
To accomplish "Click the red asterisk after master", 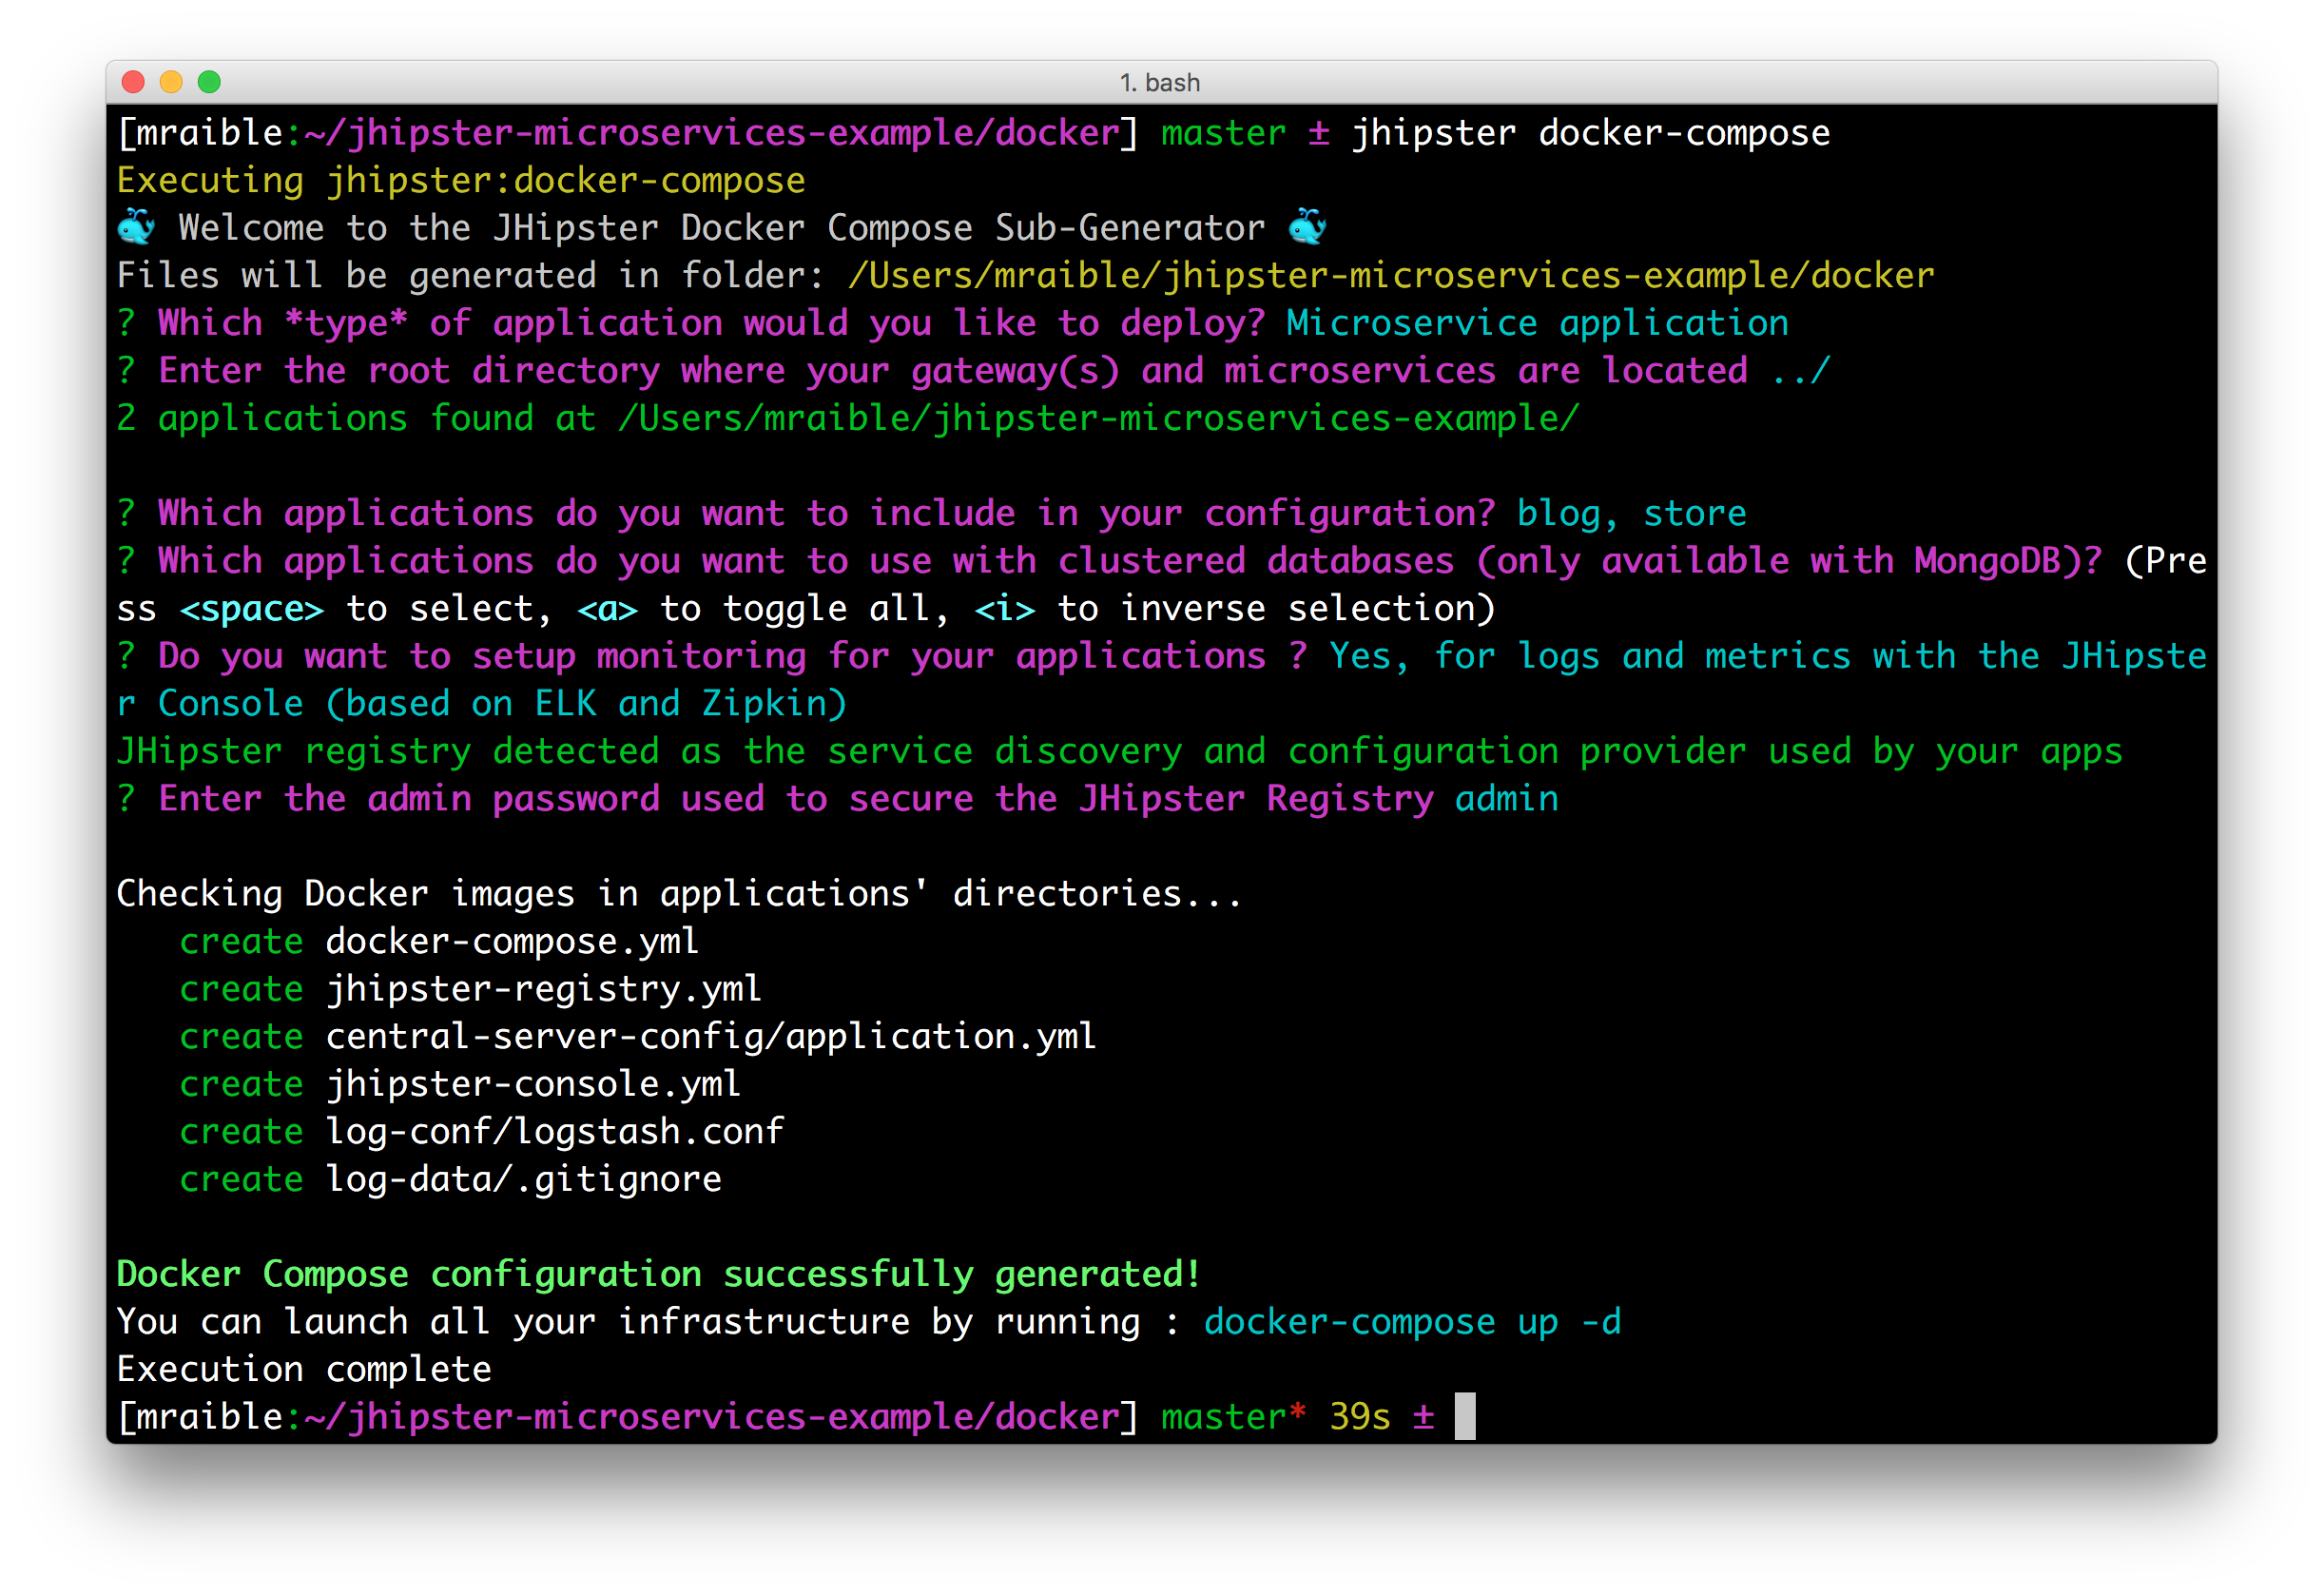I will pos(1297,1412).
